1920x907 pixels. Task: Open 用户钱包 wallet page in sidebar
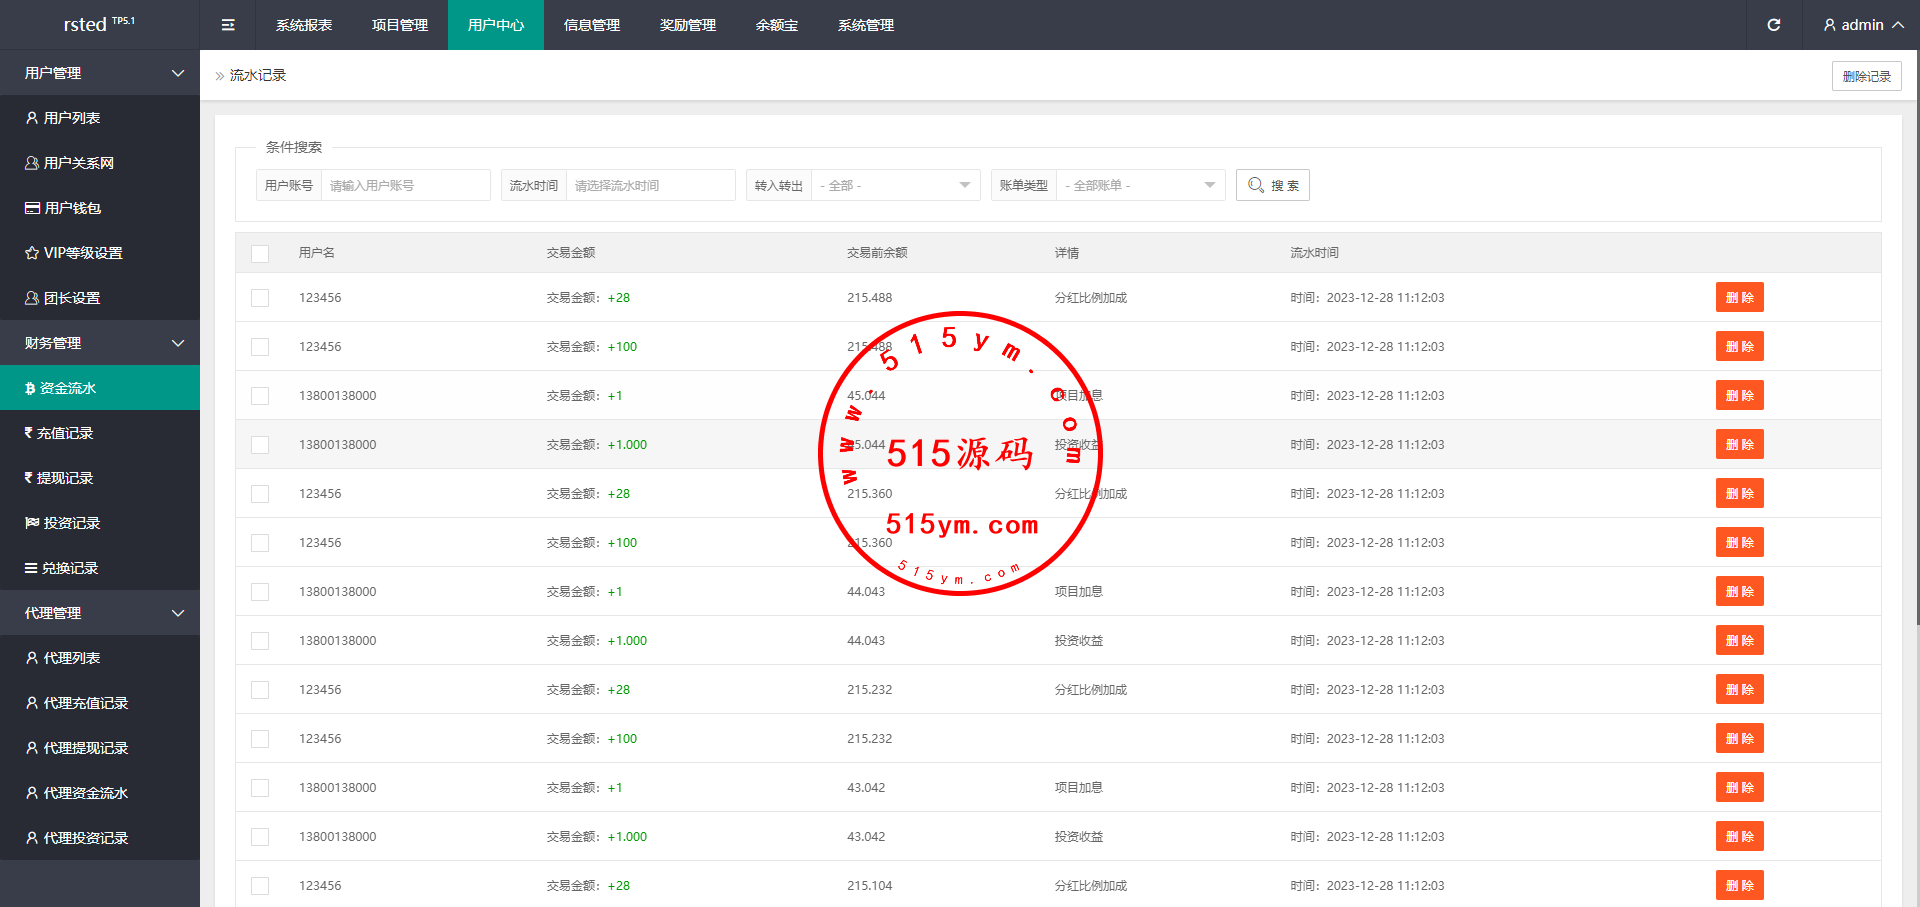tap(72, 208)
